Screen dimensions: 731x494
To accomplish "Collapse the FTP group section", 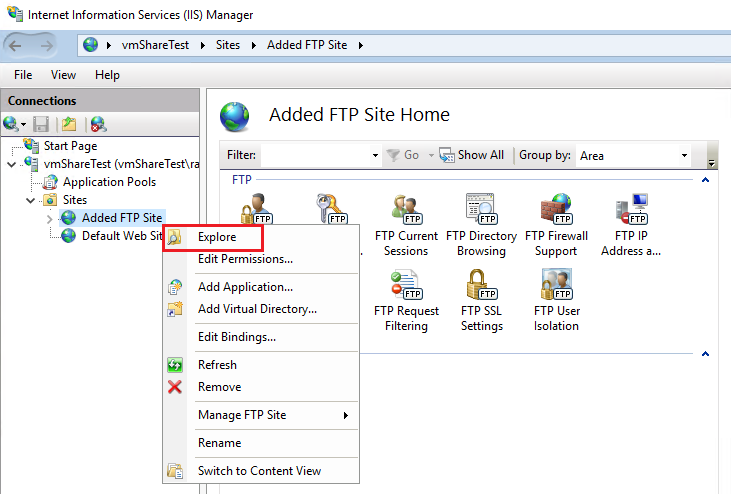I will pyautogui.click(x=705, y=180).
